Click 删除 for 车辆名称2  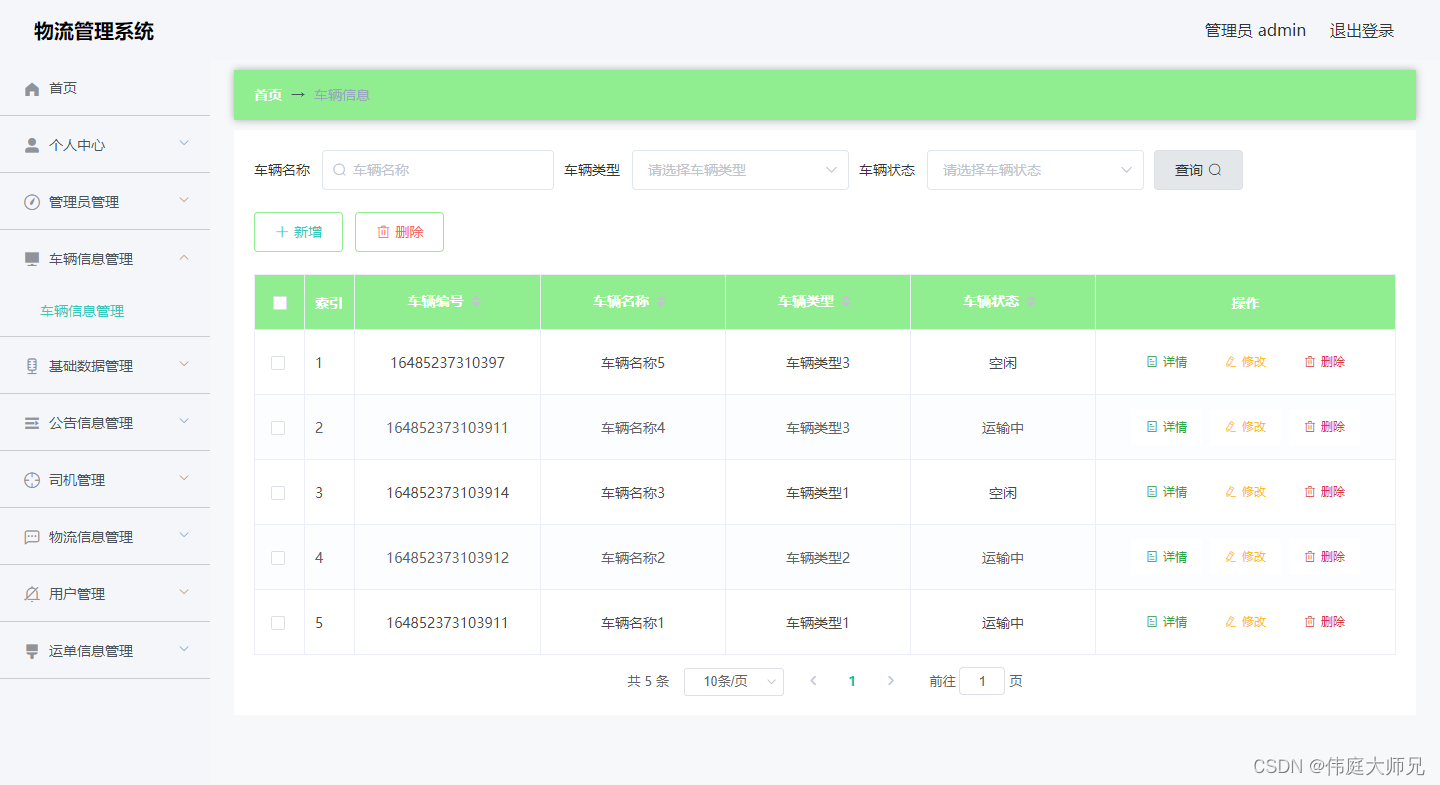pos(1325,557)
